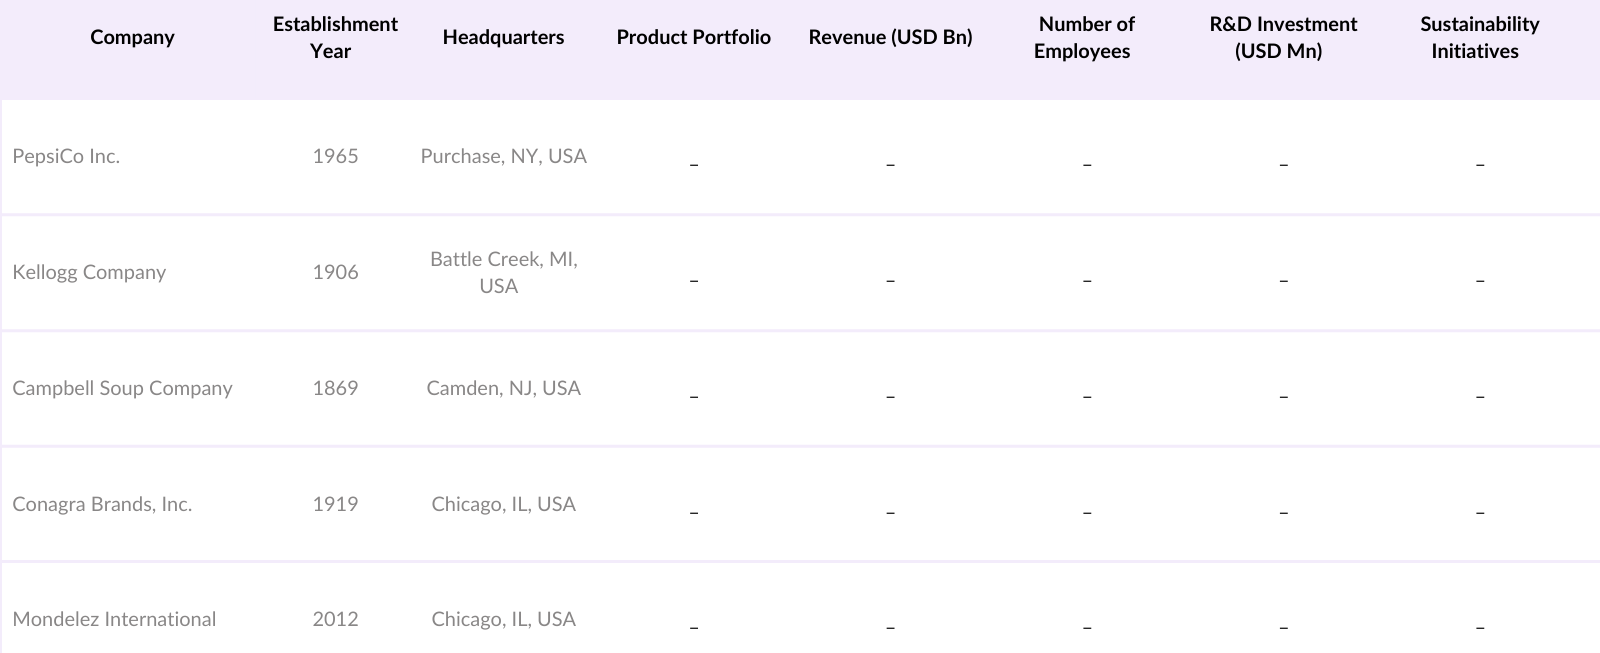Select the Headquarters column header

point(503,37)
